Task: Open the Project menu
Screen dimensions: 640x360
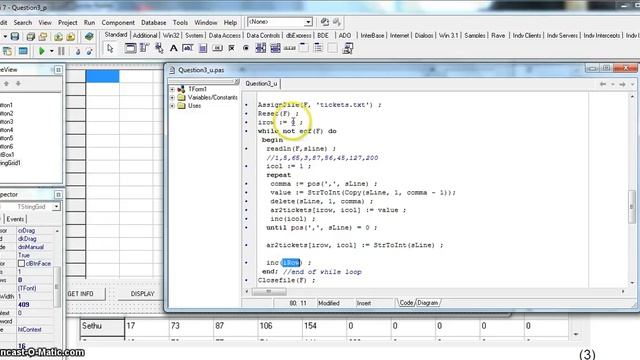Action: (x=67, y=22)
